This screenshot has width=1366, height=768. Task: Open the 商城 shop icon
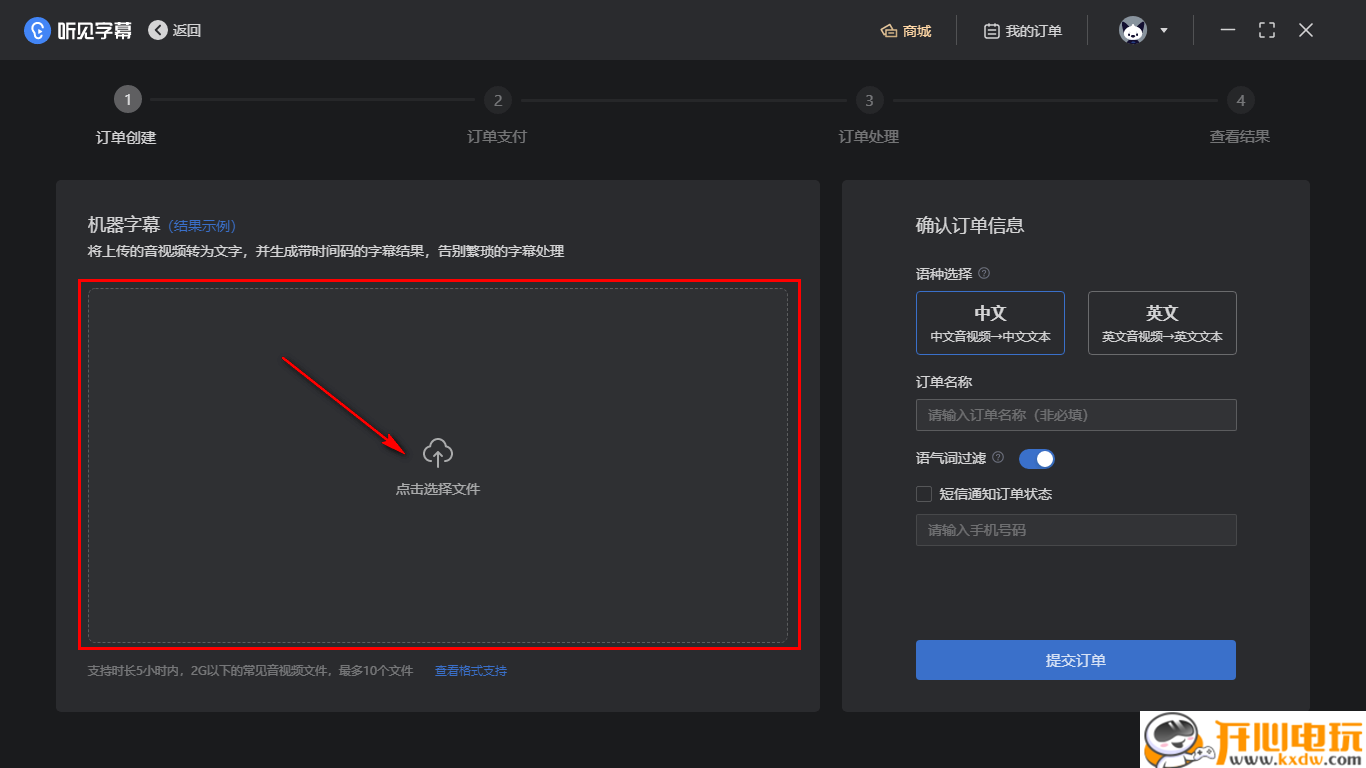tap(888, 31)
